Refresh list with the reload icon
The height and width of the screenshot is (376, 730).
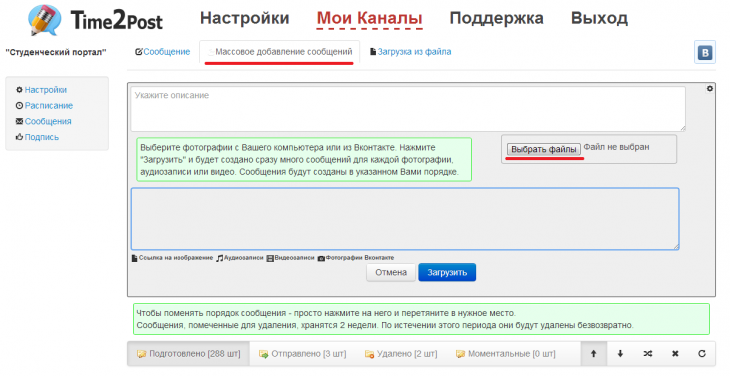(702, 354)
